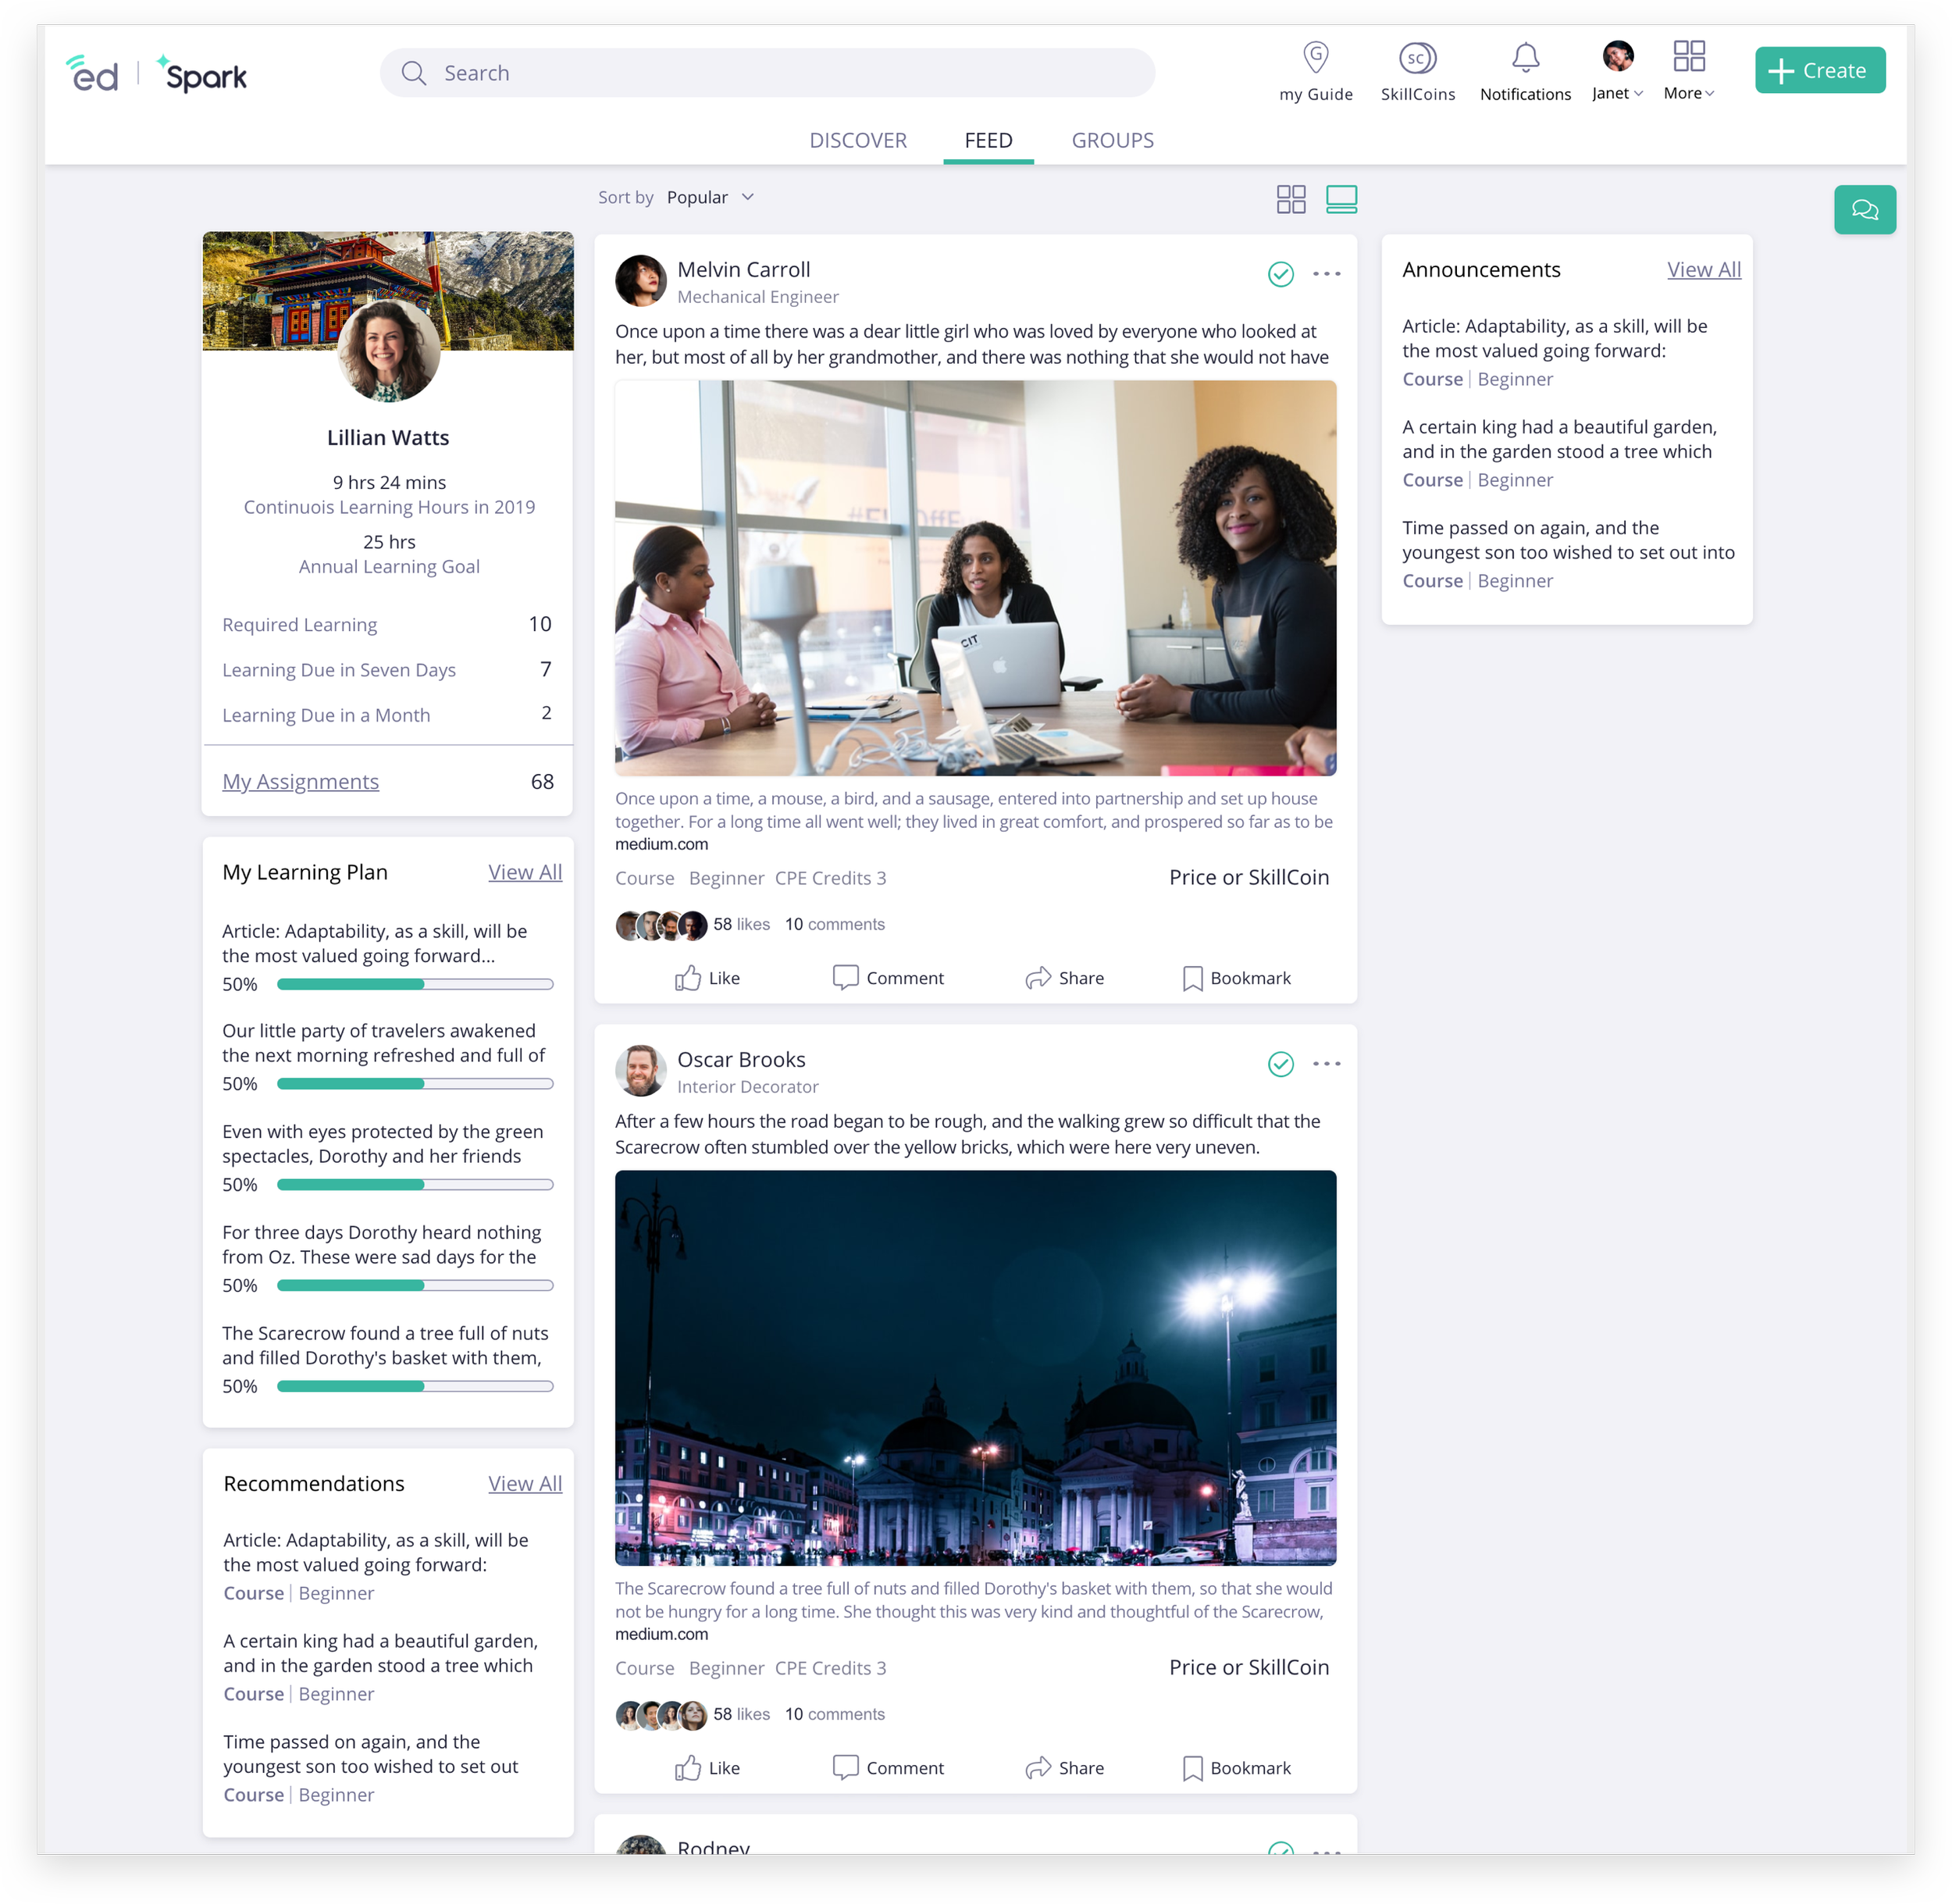Image resolution: width=1952 pixels, height=1904 pixels.
Task: Switch to the DISCOVER tab
Action: point(857,141)
